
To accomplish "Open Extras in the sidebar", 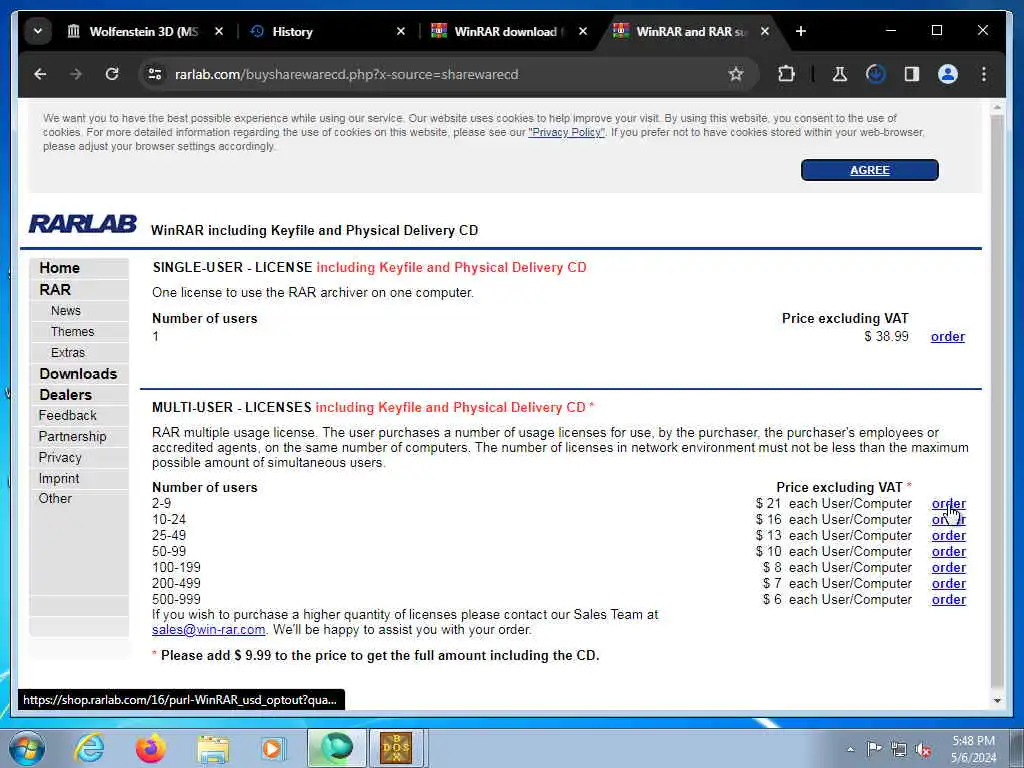I will click(68, 353).
